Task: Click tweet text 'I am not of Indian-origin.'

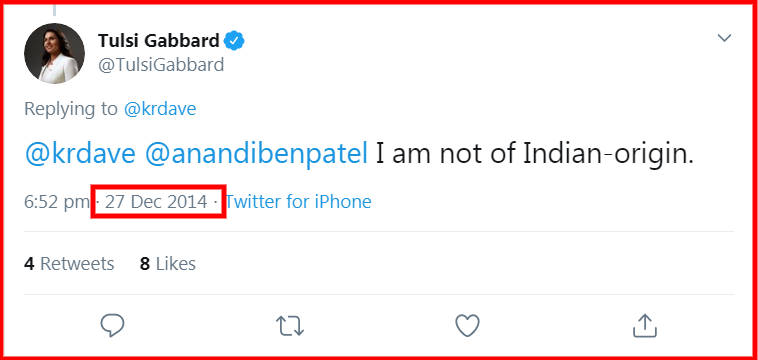Action: [535, 154]
